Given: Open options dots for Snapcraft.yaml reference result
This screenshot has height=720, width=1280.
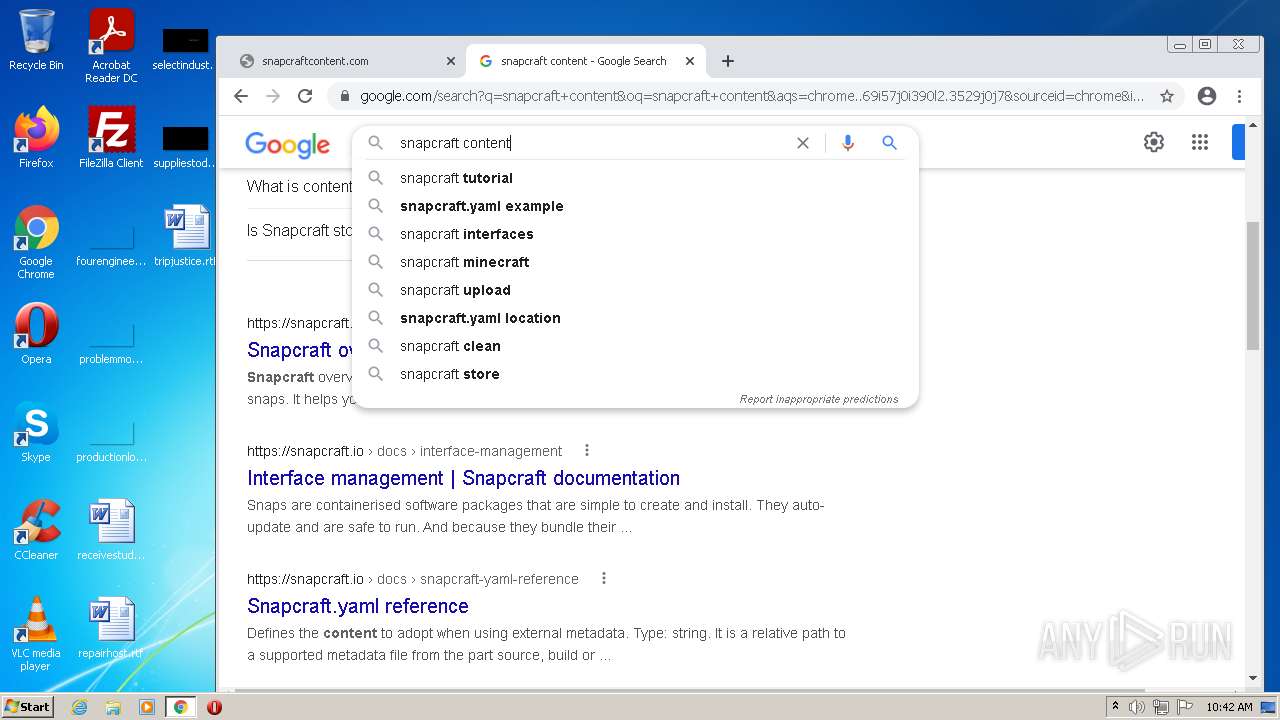Looking at the screenshot, I should (x=603, y=578).
